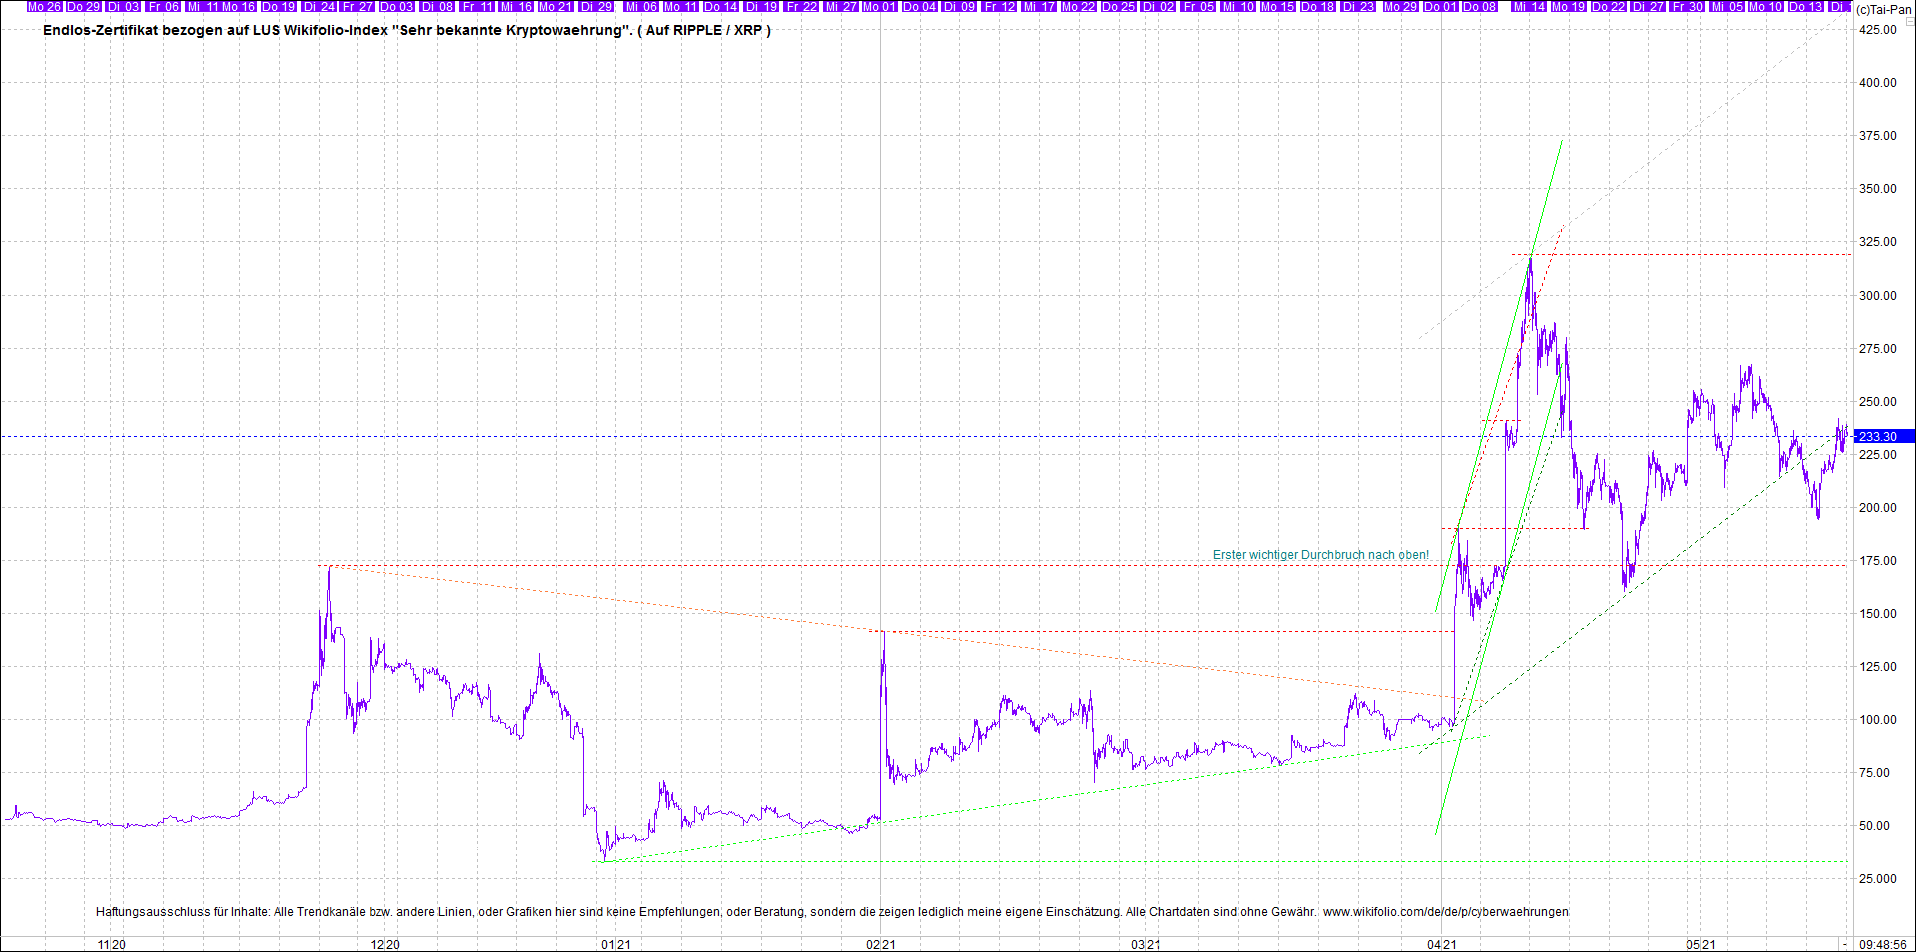The height and width of the screenshot is (952, 1916).
Task: Click the 04|21 month label
Action: [x=1441, y=944]
